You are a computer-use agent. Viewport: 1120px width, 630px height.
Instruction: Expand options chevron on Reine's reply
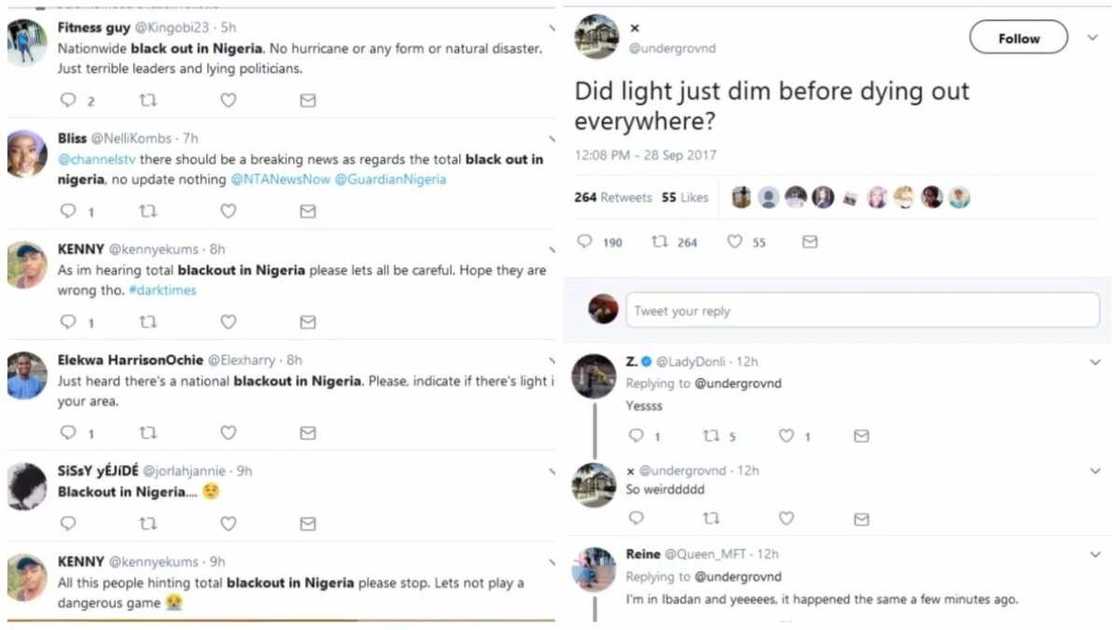coord(1095,554)
